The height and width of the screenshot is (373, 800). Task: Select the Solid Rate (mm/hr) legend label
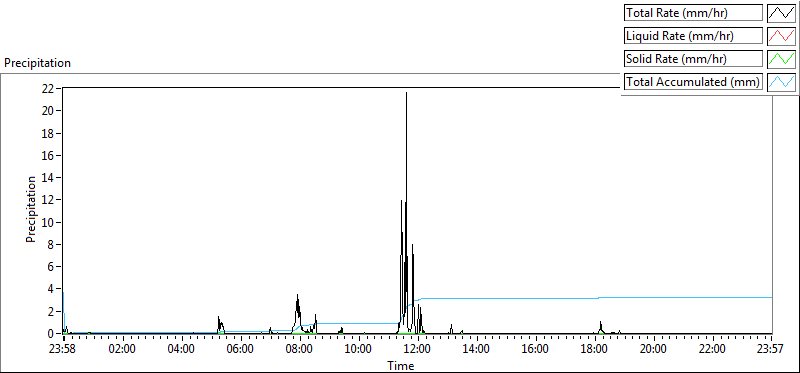coord(693,59)
